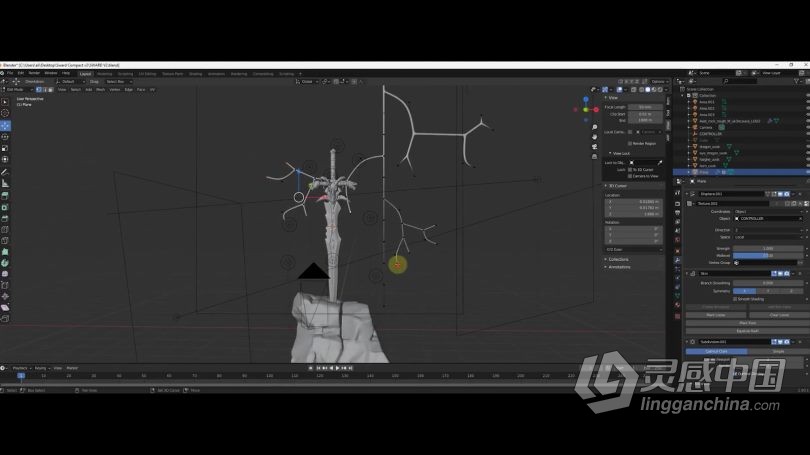Click the Mark Root button
The image size is (810, 455).
[x=747, y=323]
